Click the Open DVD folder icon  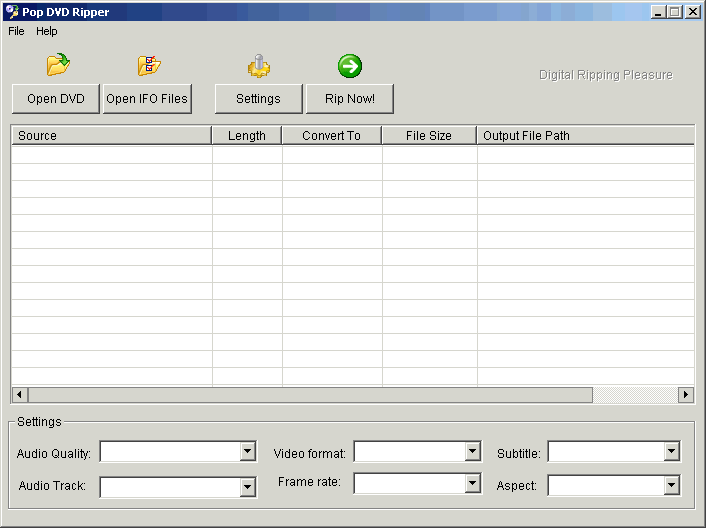(x=58, y=64)
